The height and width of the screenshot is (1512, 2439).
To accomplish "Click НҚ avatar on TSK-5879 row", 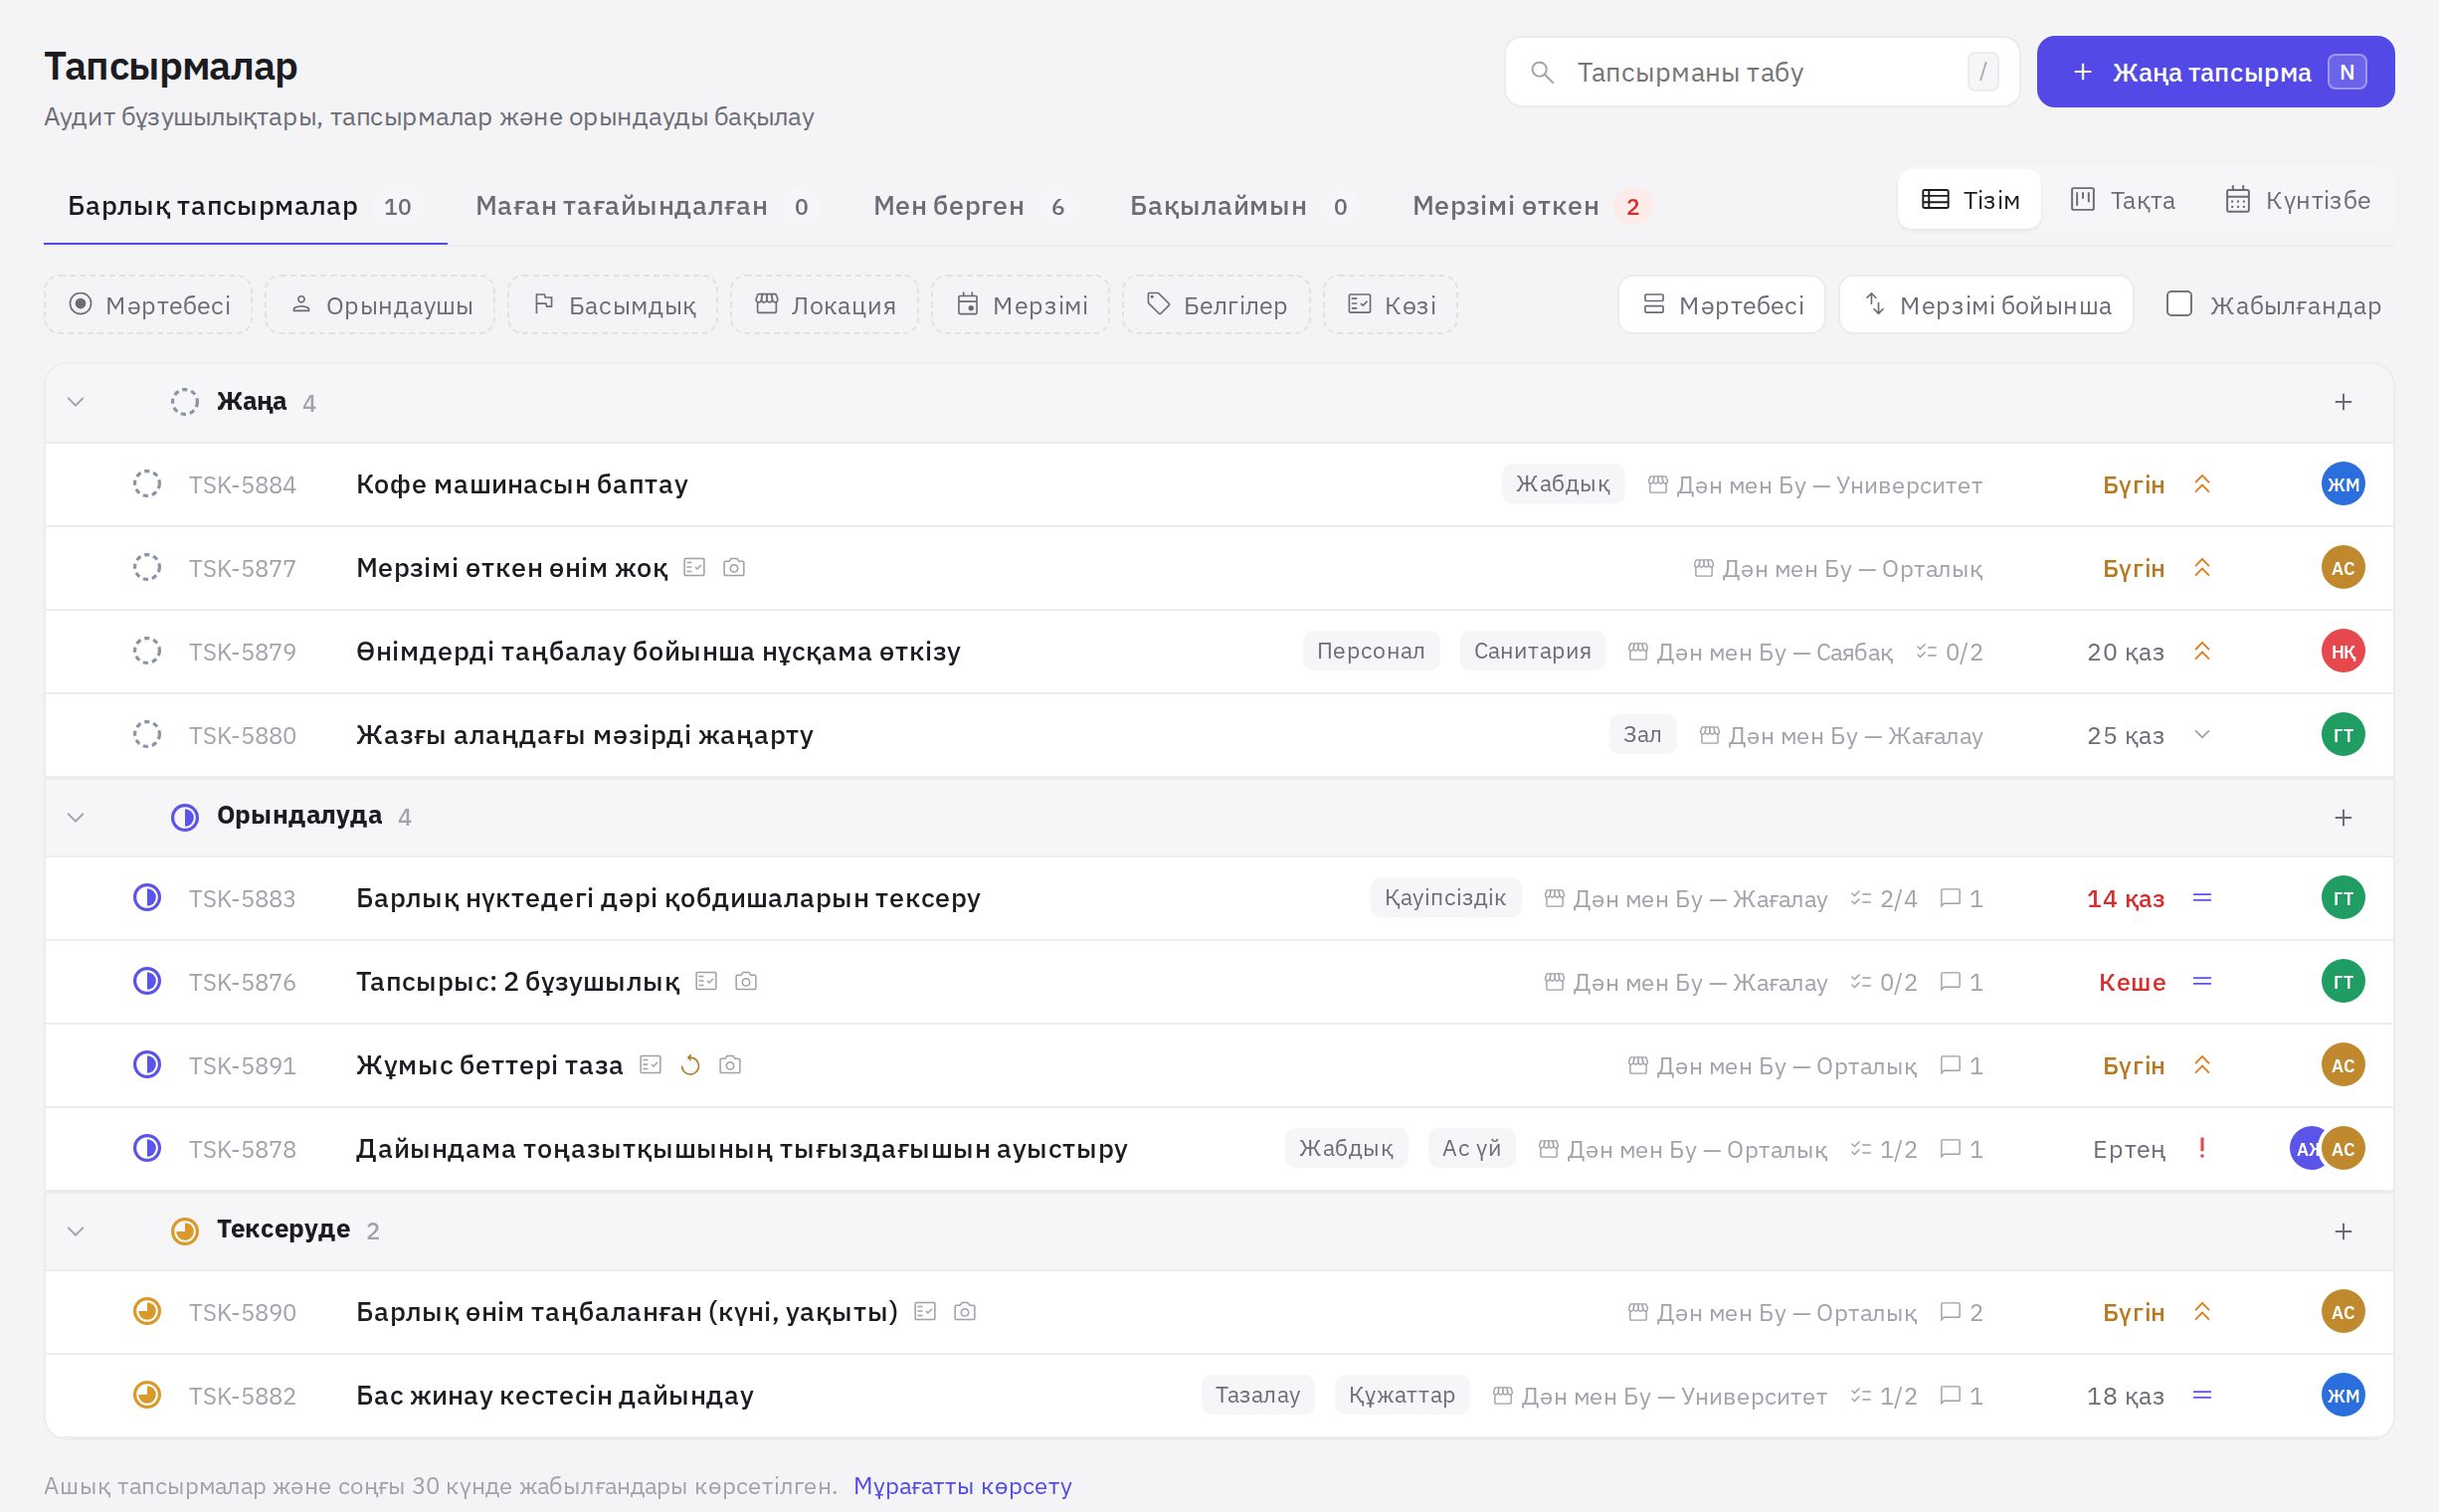I will pos(2342,651).
